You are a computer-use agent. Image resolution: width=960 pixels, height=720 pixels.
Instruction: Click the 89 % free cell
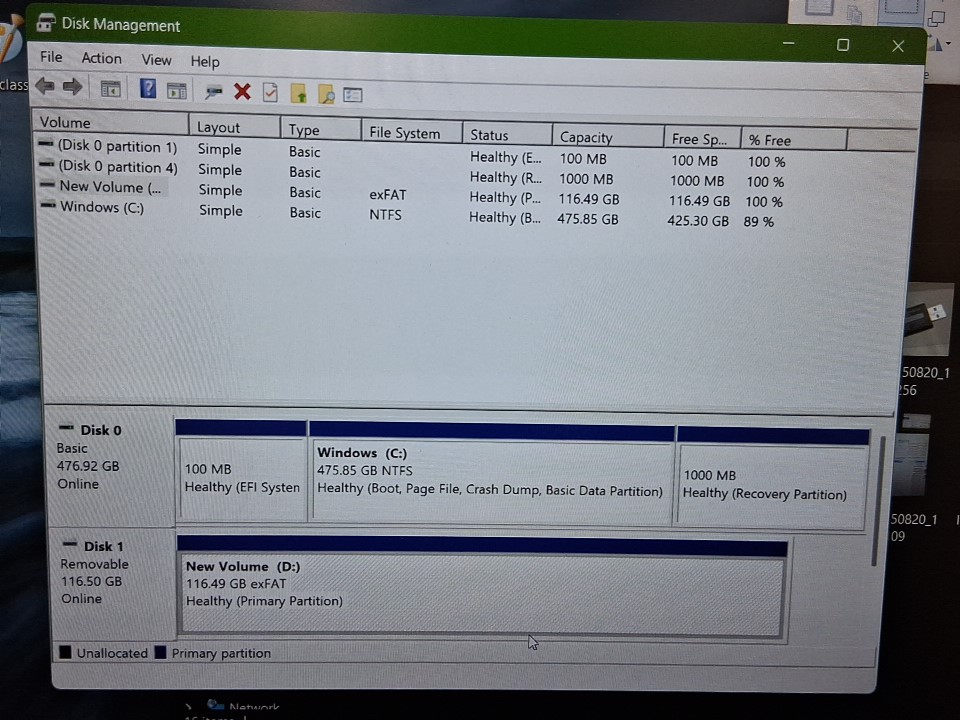point(759,222)
